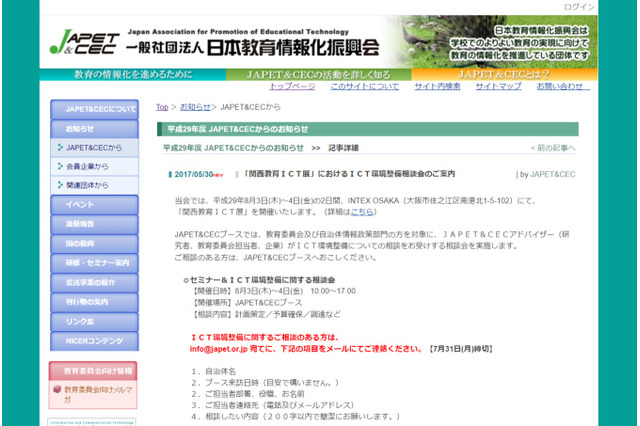640x426 pixels.
Task: Select 関連団体から in the sidebar
Action: coord(94,185)
